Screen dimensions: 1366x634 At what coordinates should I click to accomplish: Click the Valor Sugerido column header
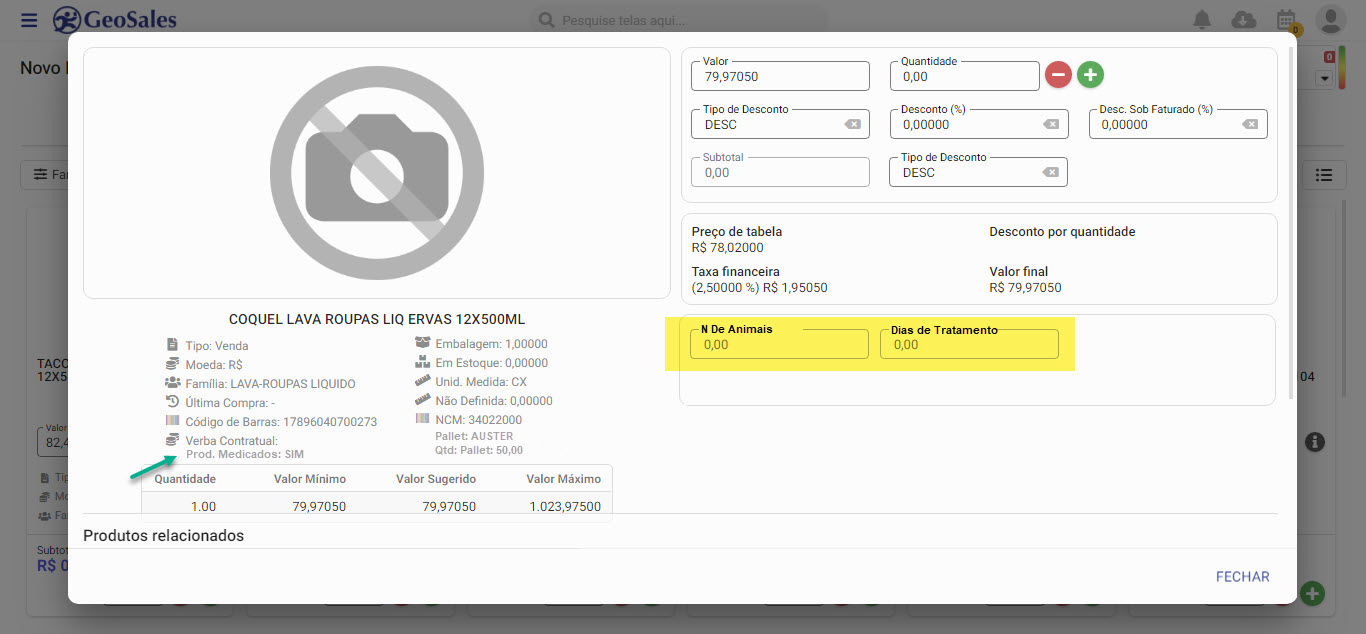point(436,479)
